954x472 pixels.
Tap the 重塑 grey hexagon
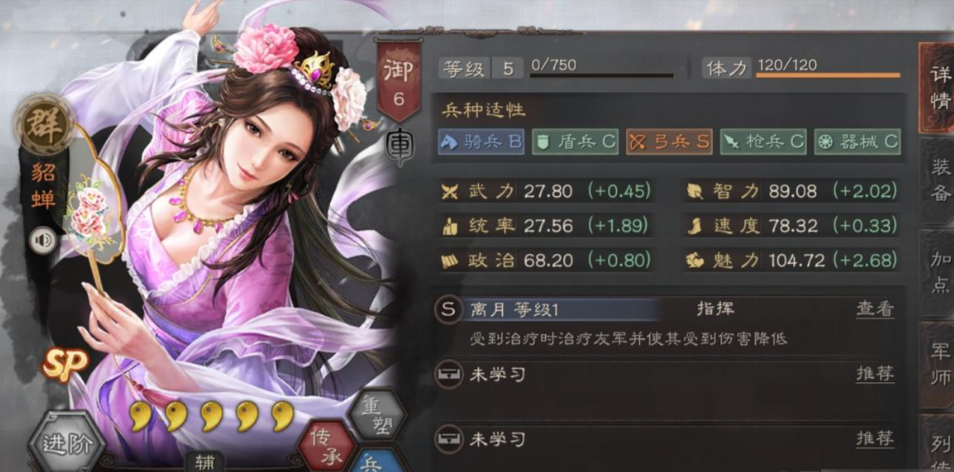[377, 417]
